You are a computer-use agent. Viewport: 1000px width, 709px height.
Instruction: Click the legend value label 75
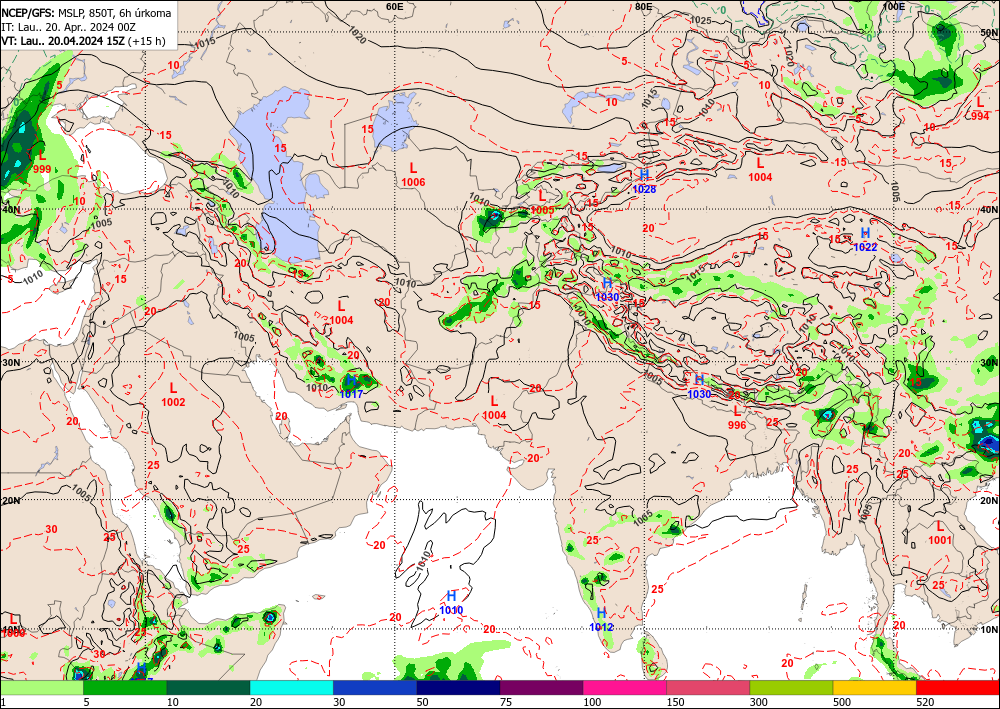click(x=506, y=702)
